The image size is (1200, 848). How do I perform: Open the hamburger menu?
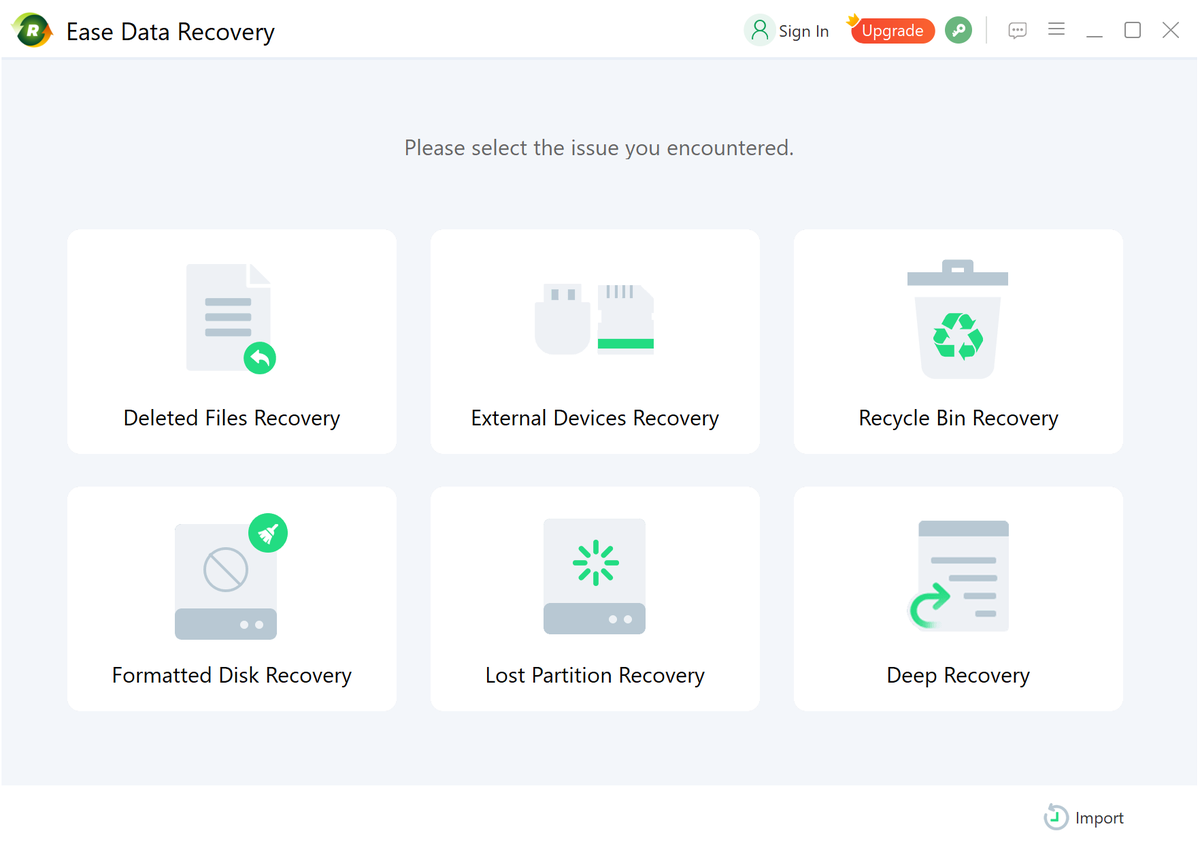(x=1056, y=30)
